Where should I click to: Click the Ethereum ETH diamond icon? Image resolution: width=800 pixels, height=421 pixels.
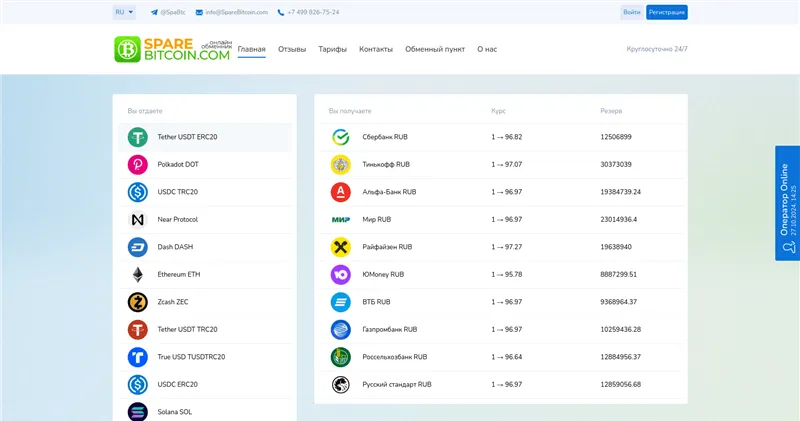coord(138,275)
